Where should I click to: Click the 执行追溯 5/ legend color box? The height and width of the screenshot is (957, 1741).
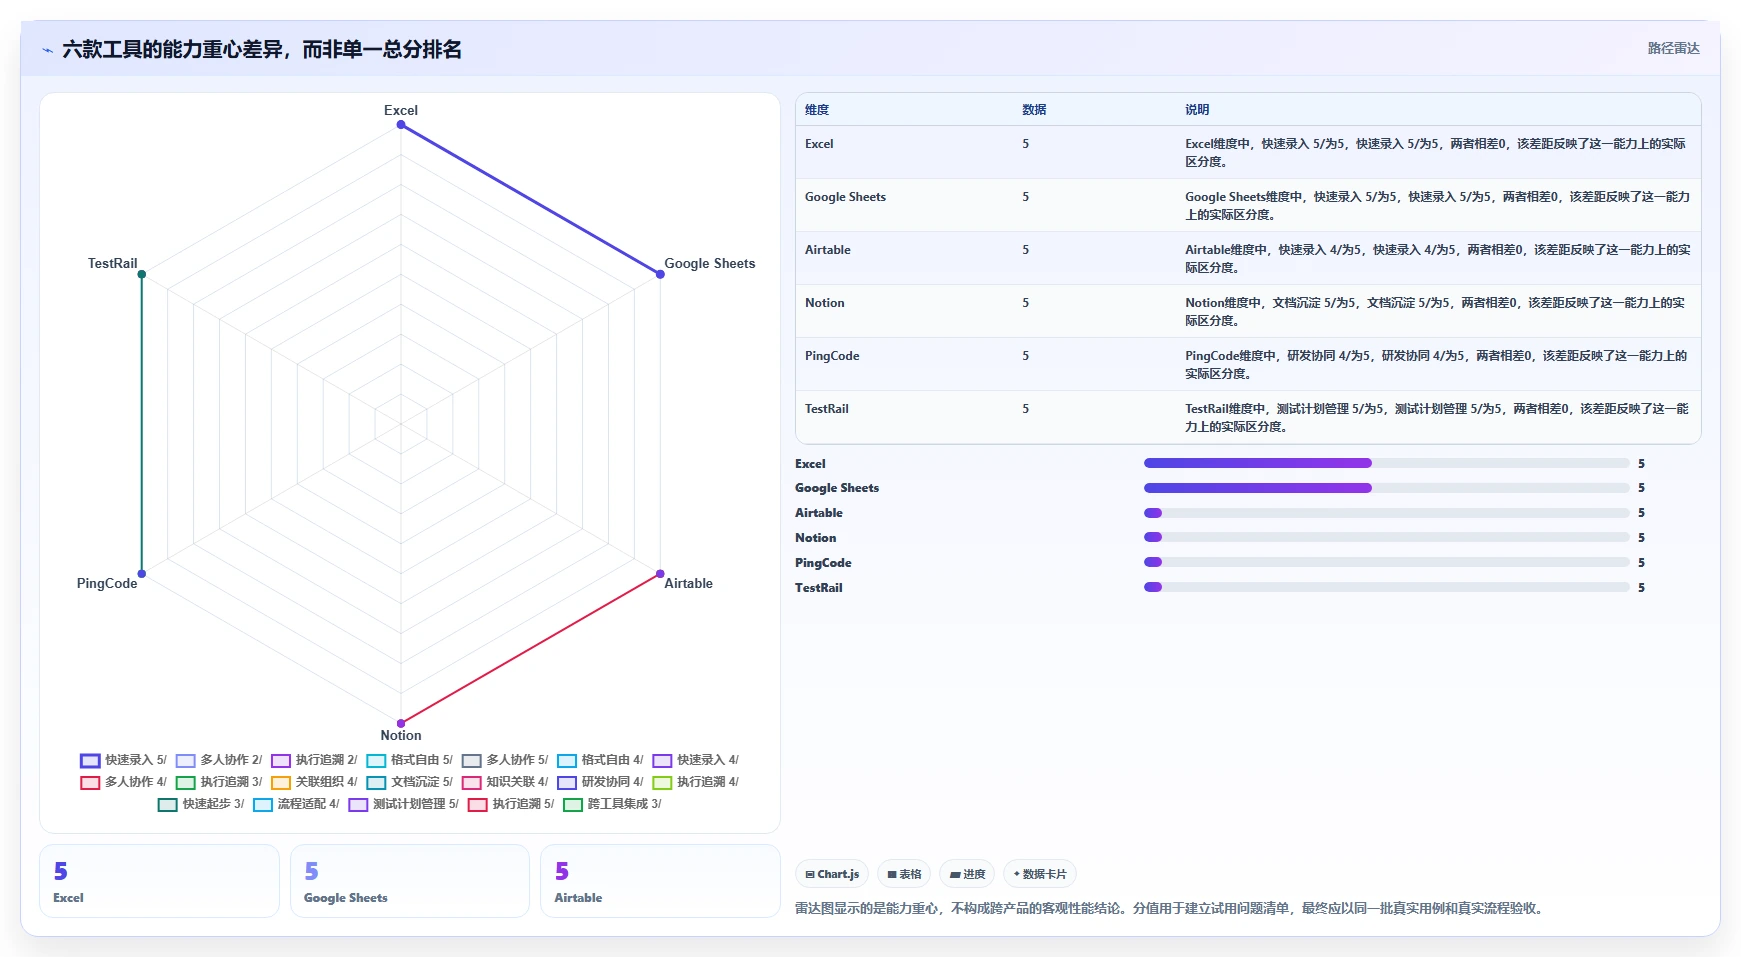[x=478, y=805]
